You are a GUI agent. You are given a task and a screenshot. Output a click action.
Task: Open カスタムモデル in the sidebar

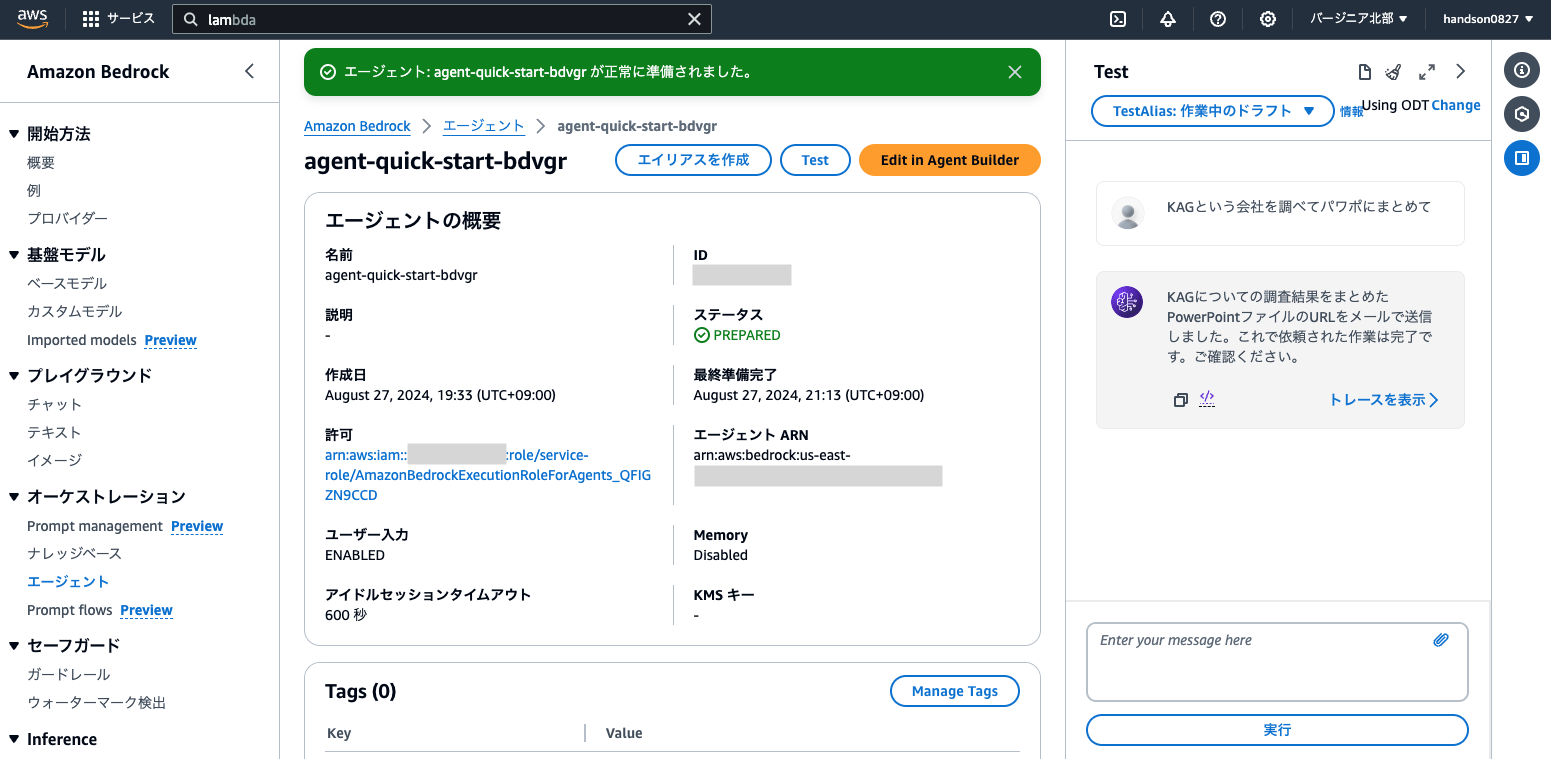click(x=75, y=311)
